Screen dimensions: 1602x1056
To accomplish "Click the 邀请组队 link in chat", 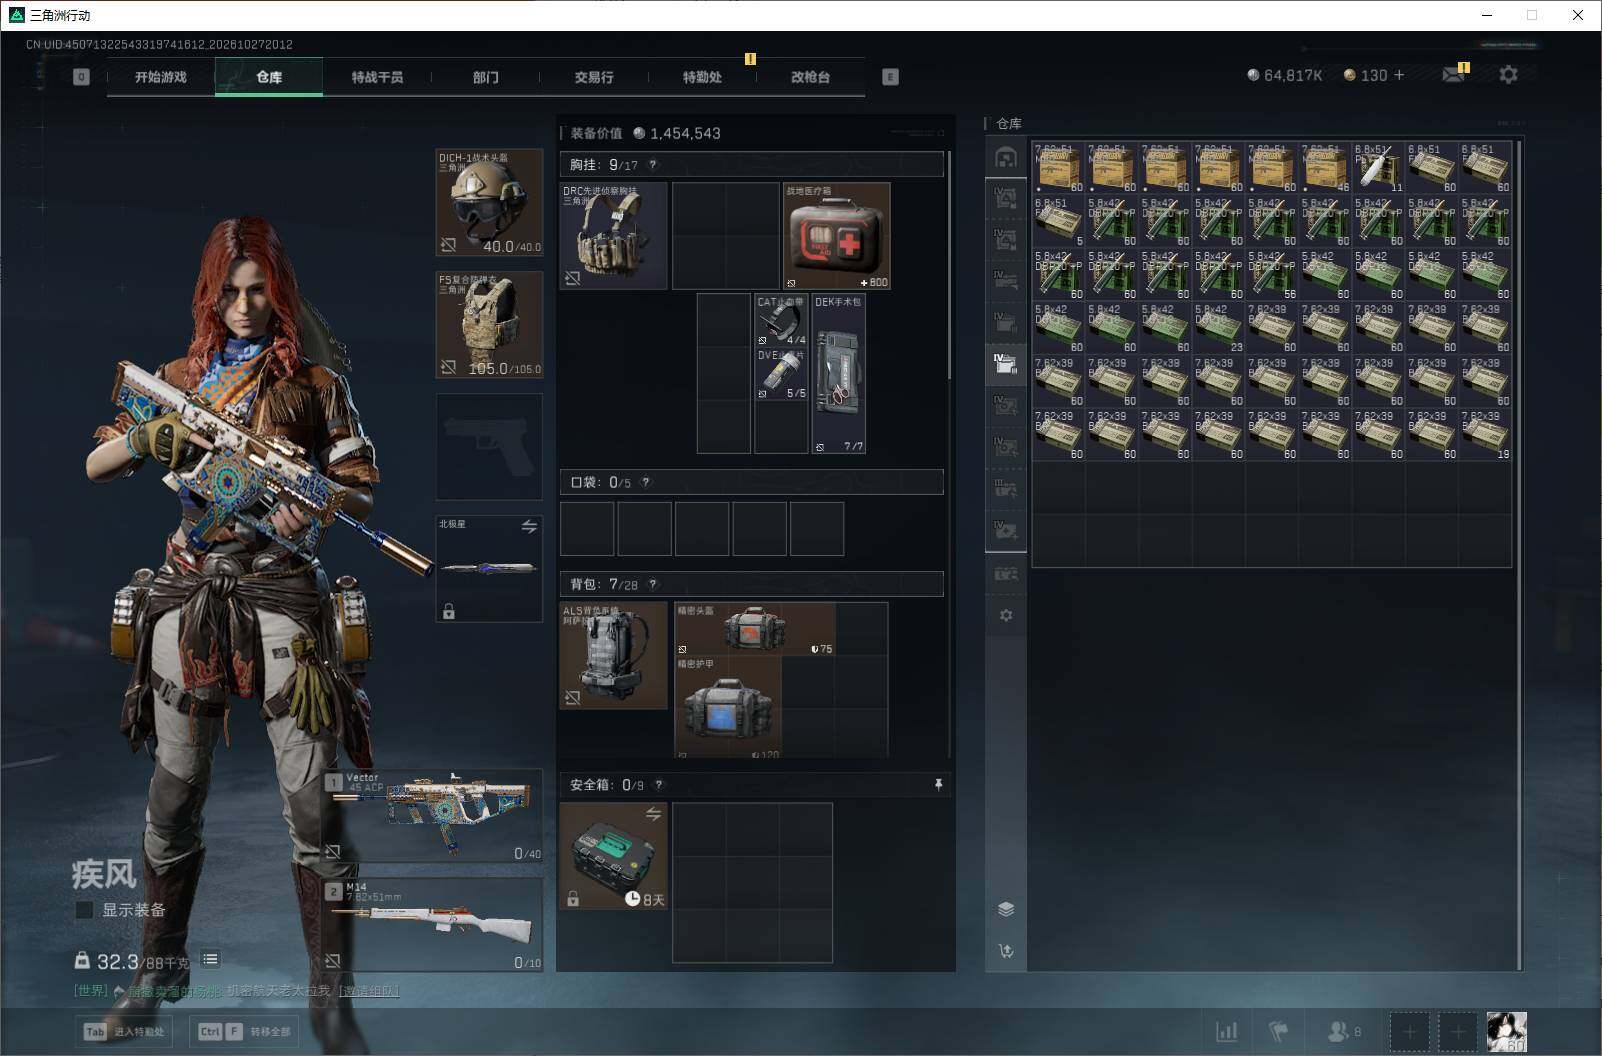I will click(x=369, y=991).
